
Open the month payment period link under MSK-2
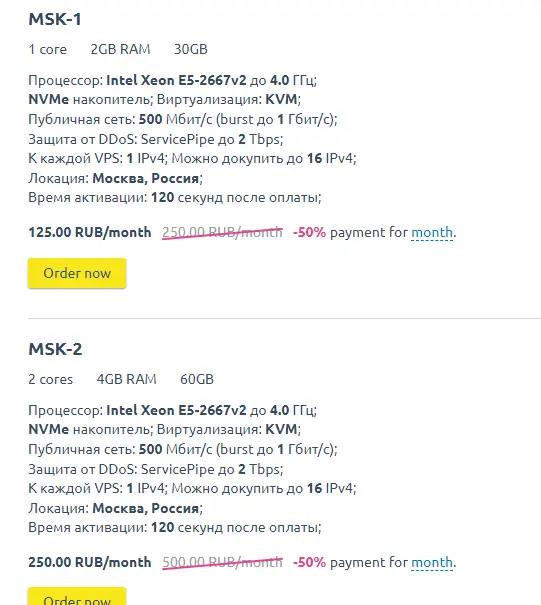click(432, 562)
